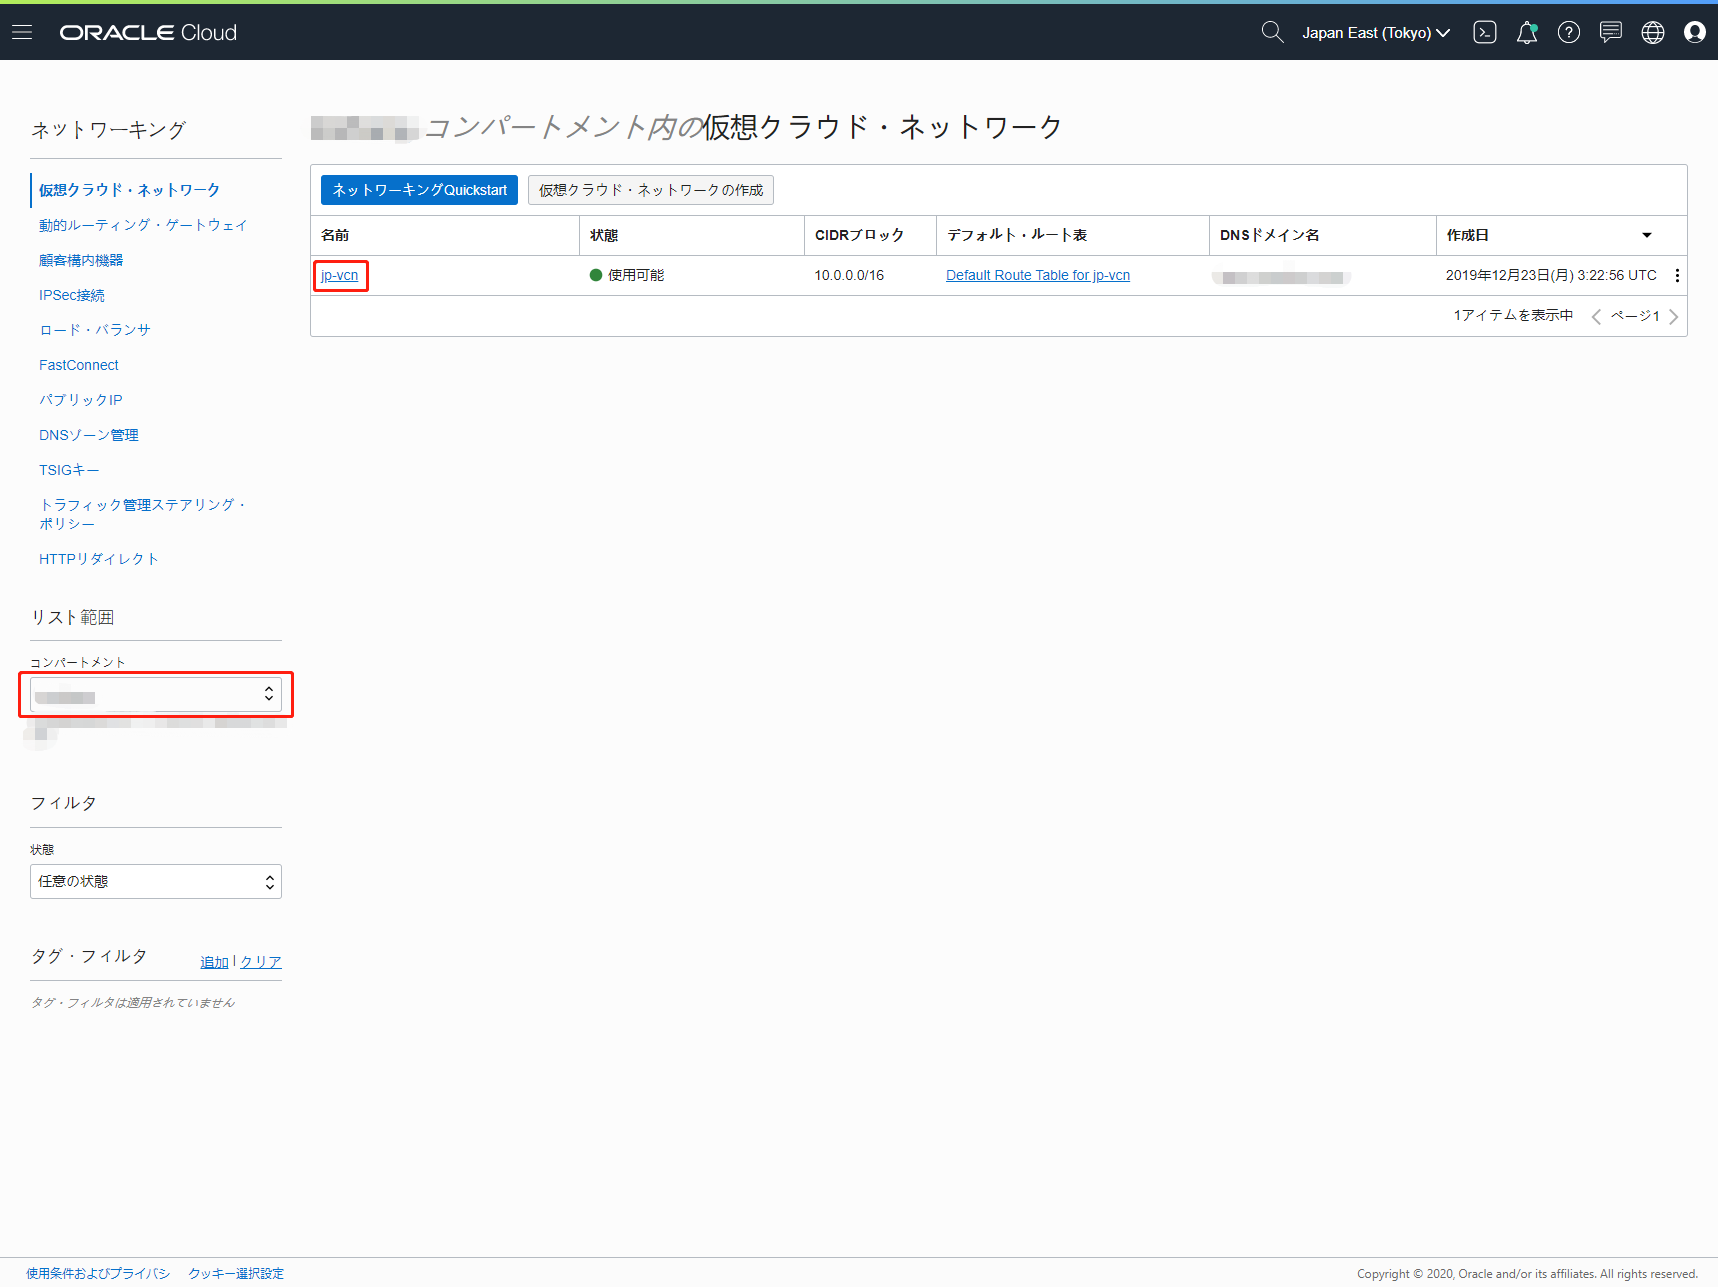Open the help question mark icon
The height and width of the screenshot is (1287, 1718).
coord(1568,32)
